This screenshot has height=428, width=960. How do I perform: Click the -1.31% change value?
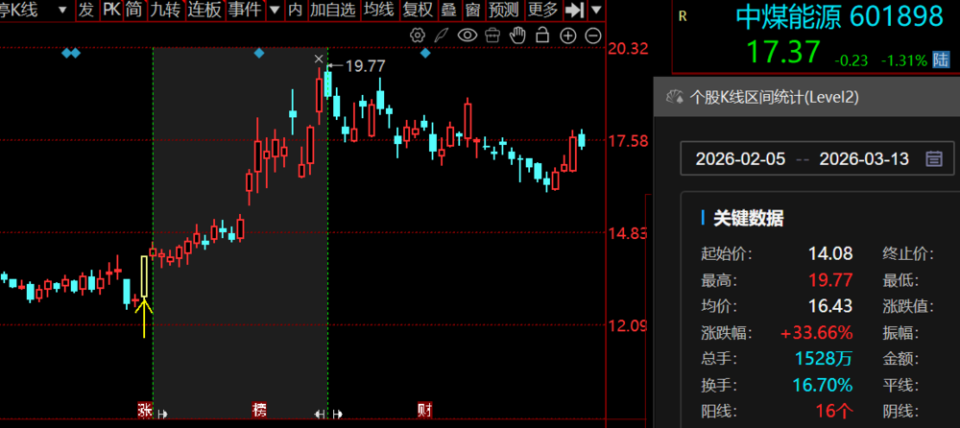click(x=904, y=60)
